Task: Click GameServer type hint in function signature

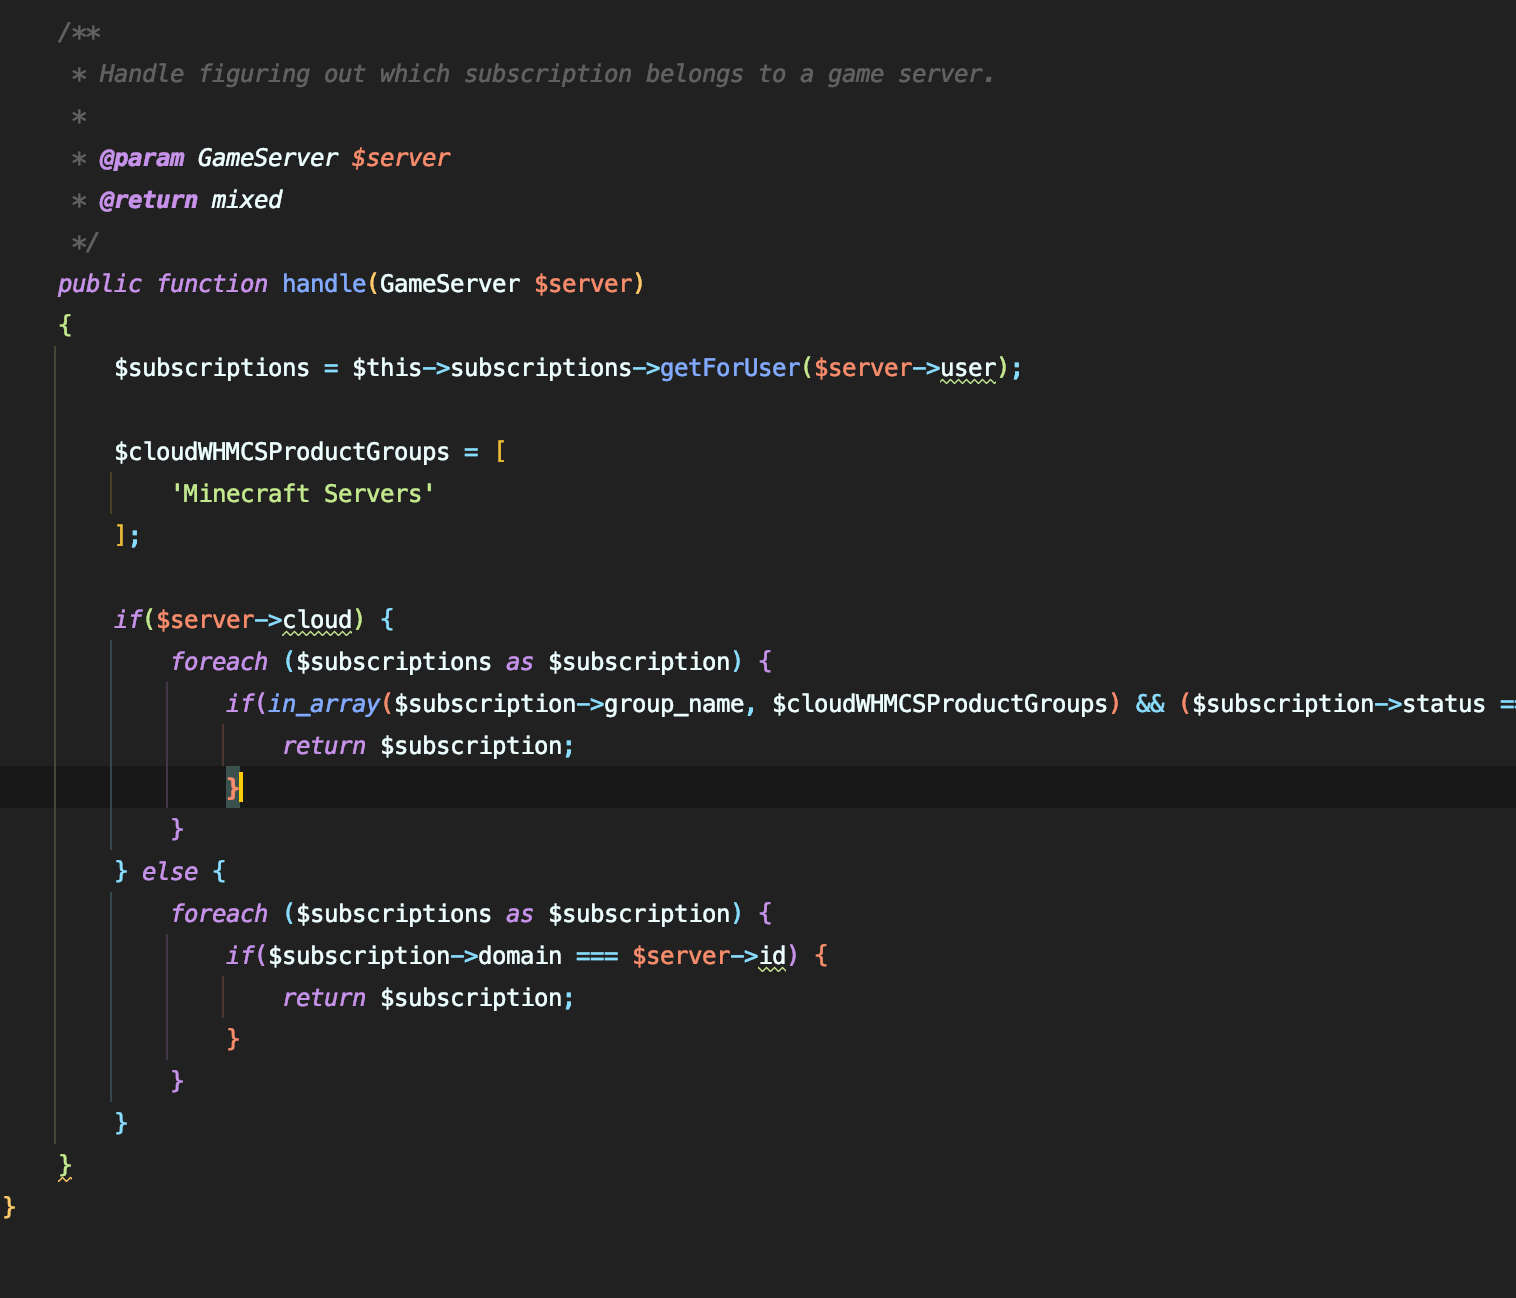Action: click(450, 284)
